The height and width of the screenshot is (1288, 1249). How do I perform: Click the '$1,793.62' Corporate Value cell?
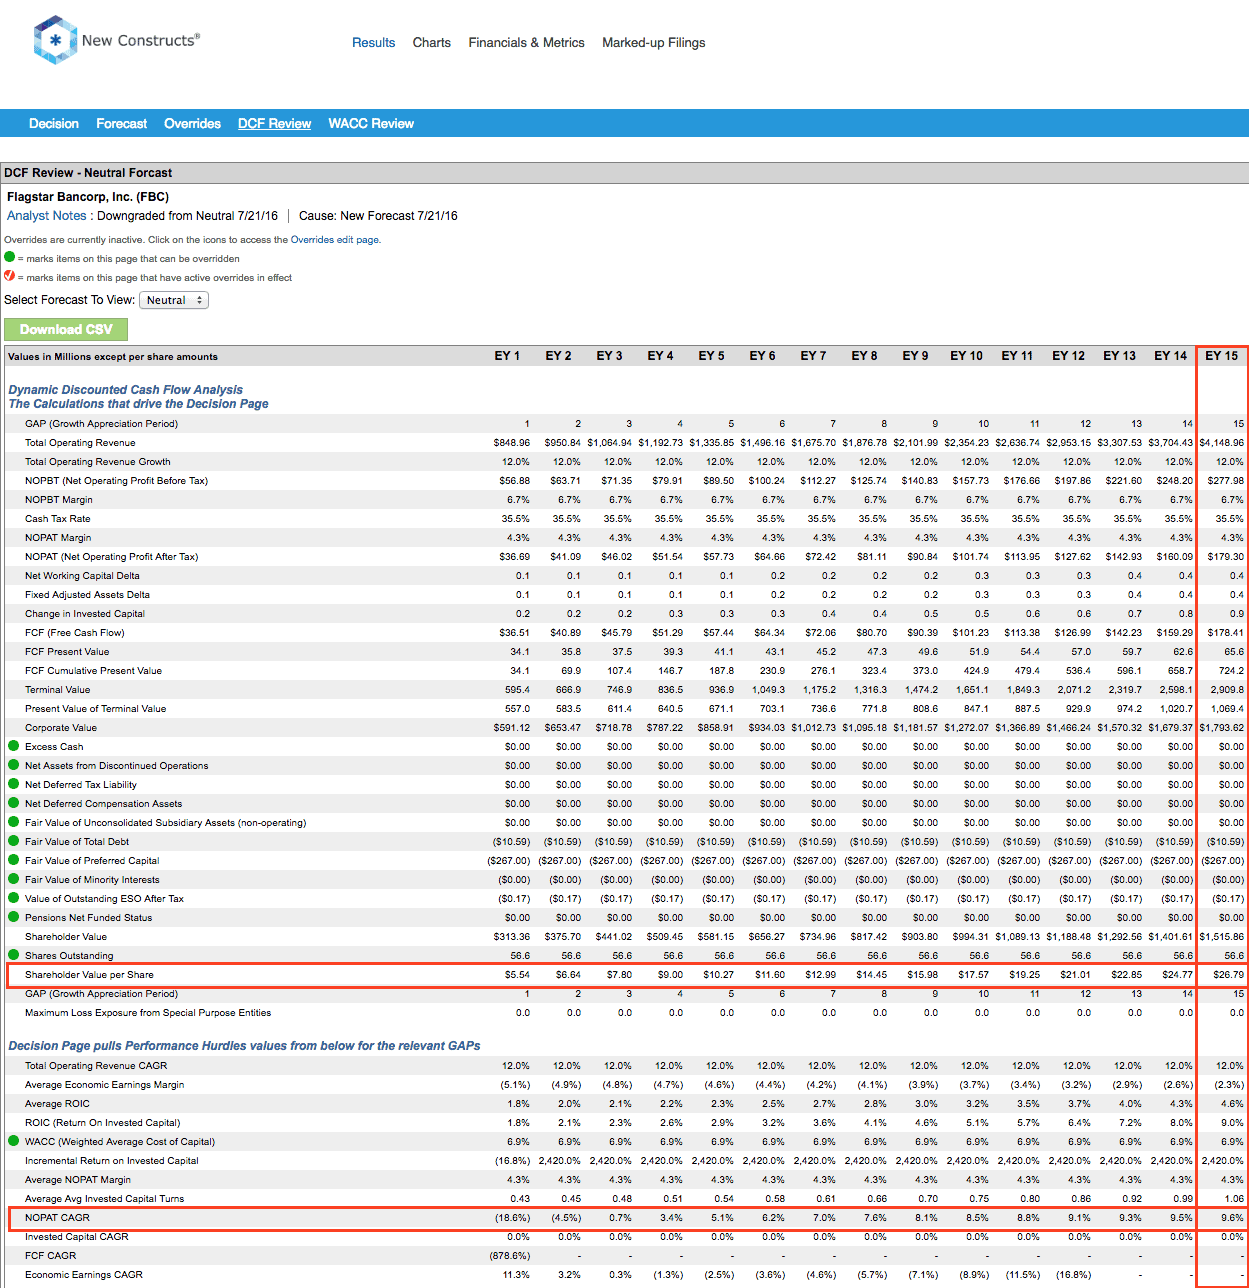pyautogui.click(x=1222, y=728)
